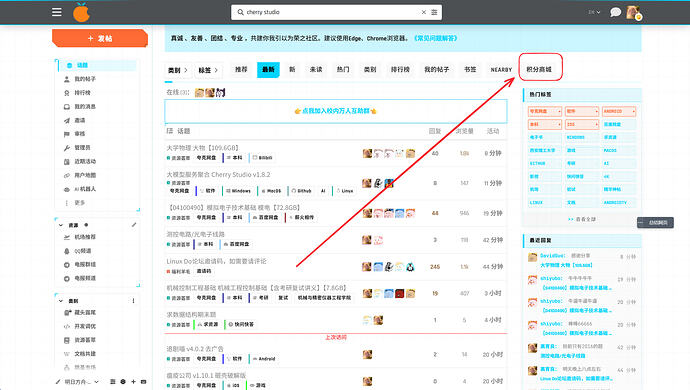Collapse the 资源 sidebar section chevron
The width and height of the screenshot is (690, 390).
(x=61, y=225)
